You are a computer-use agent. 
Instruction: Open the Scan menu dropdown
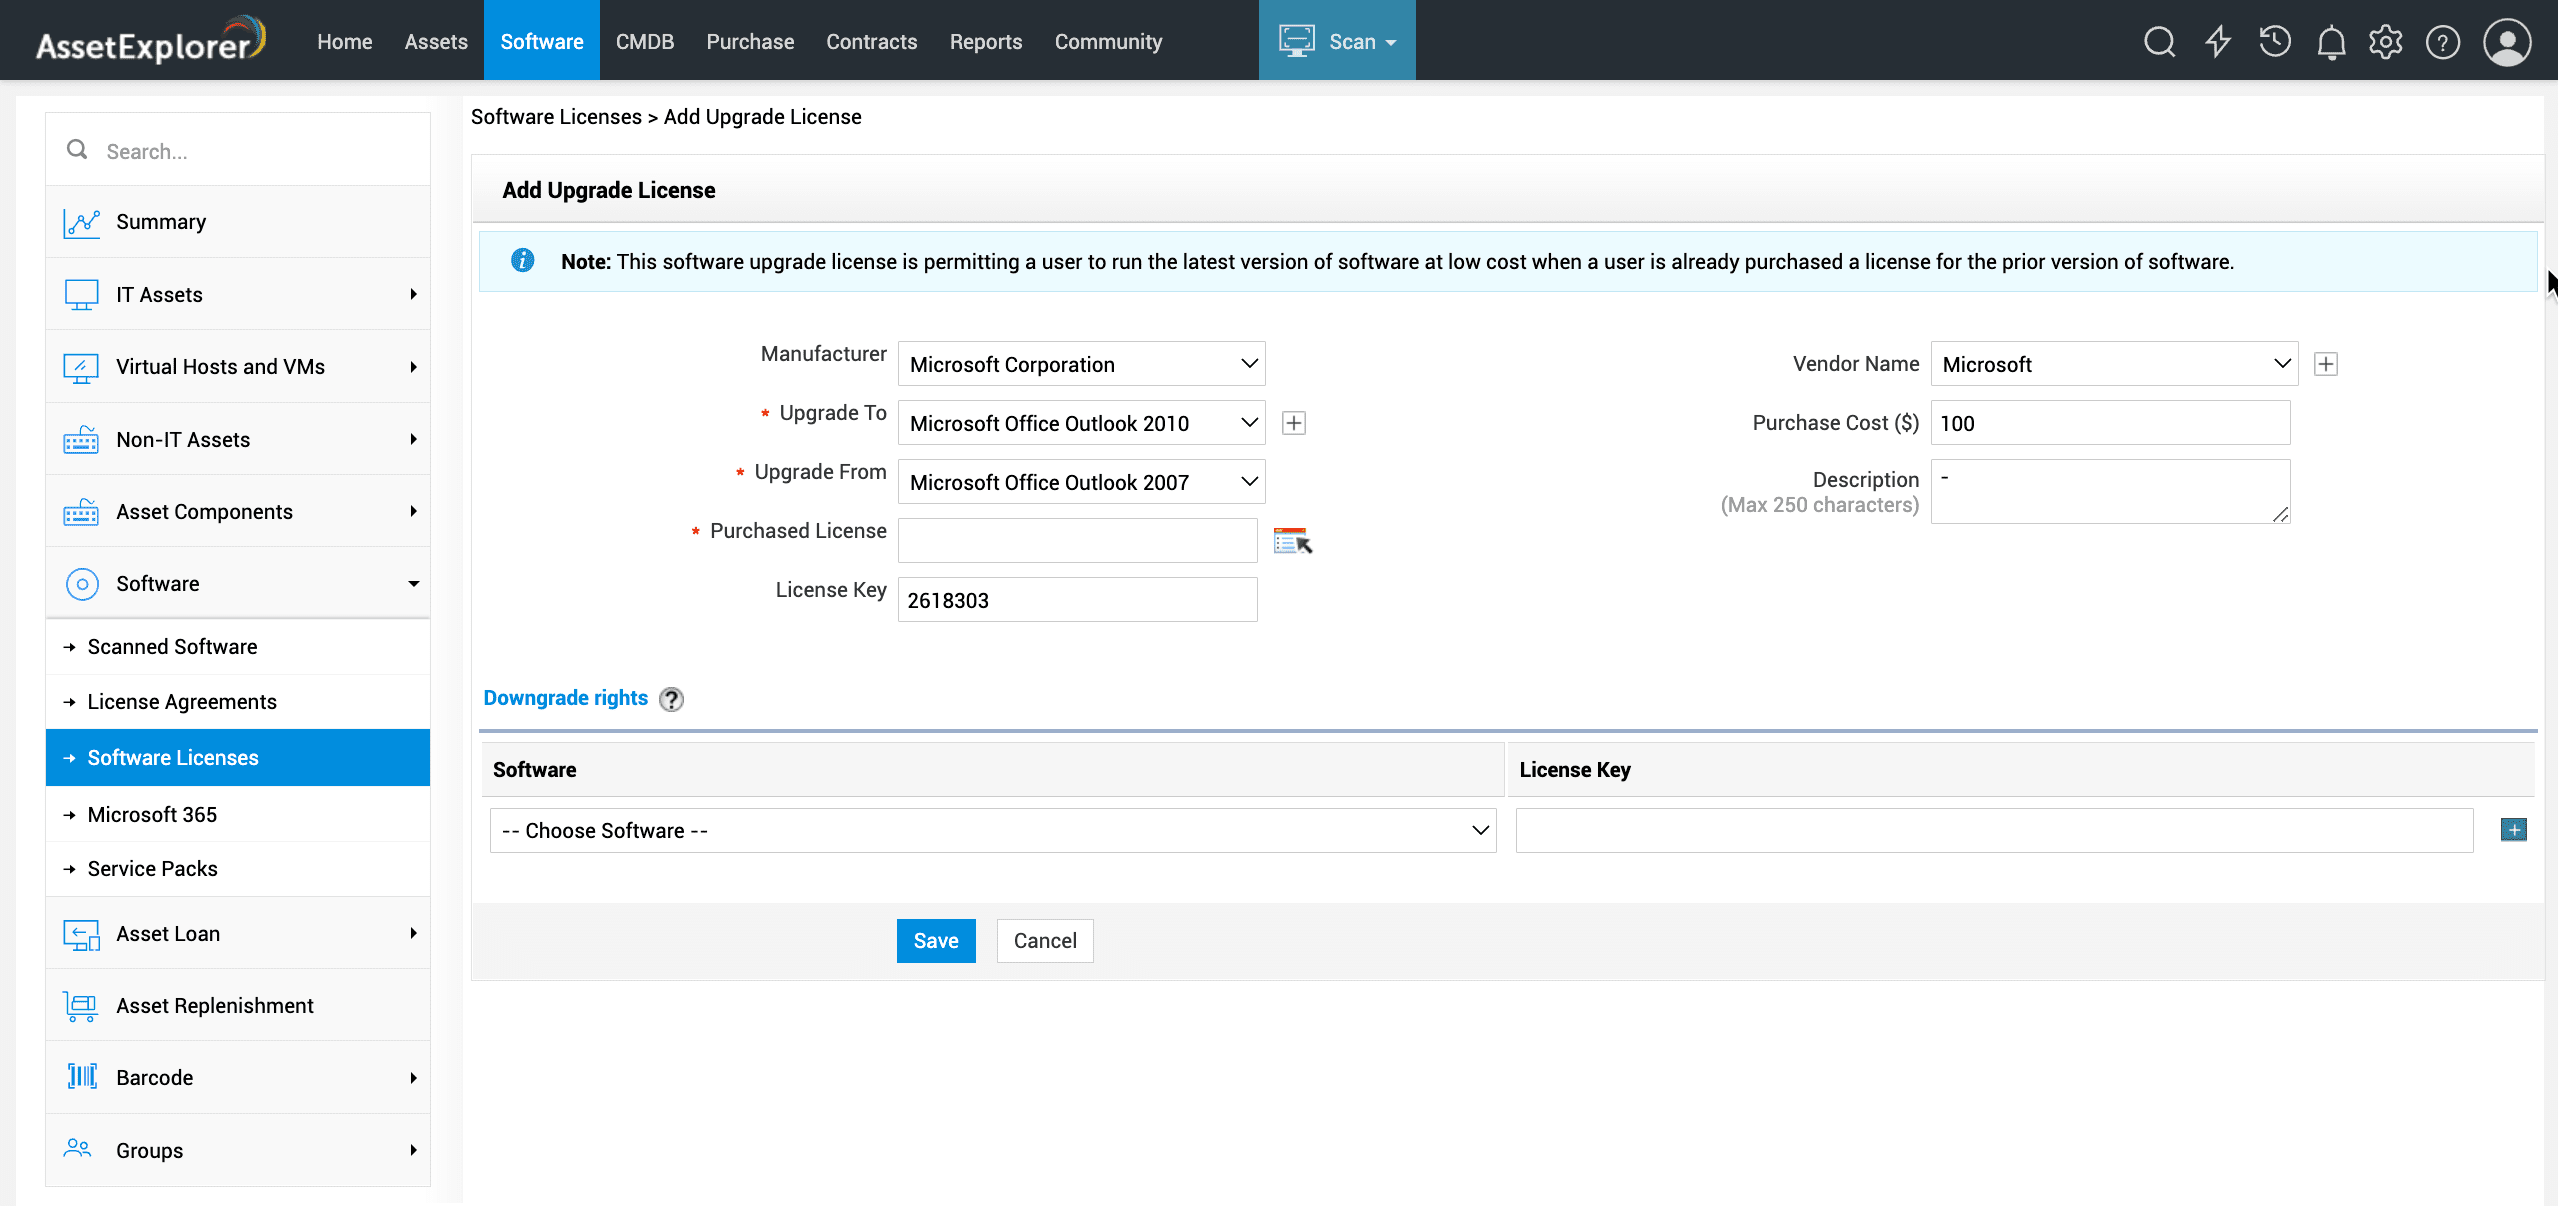1337,42
